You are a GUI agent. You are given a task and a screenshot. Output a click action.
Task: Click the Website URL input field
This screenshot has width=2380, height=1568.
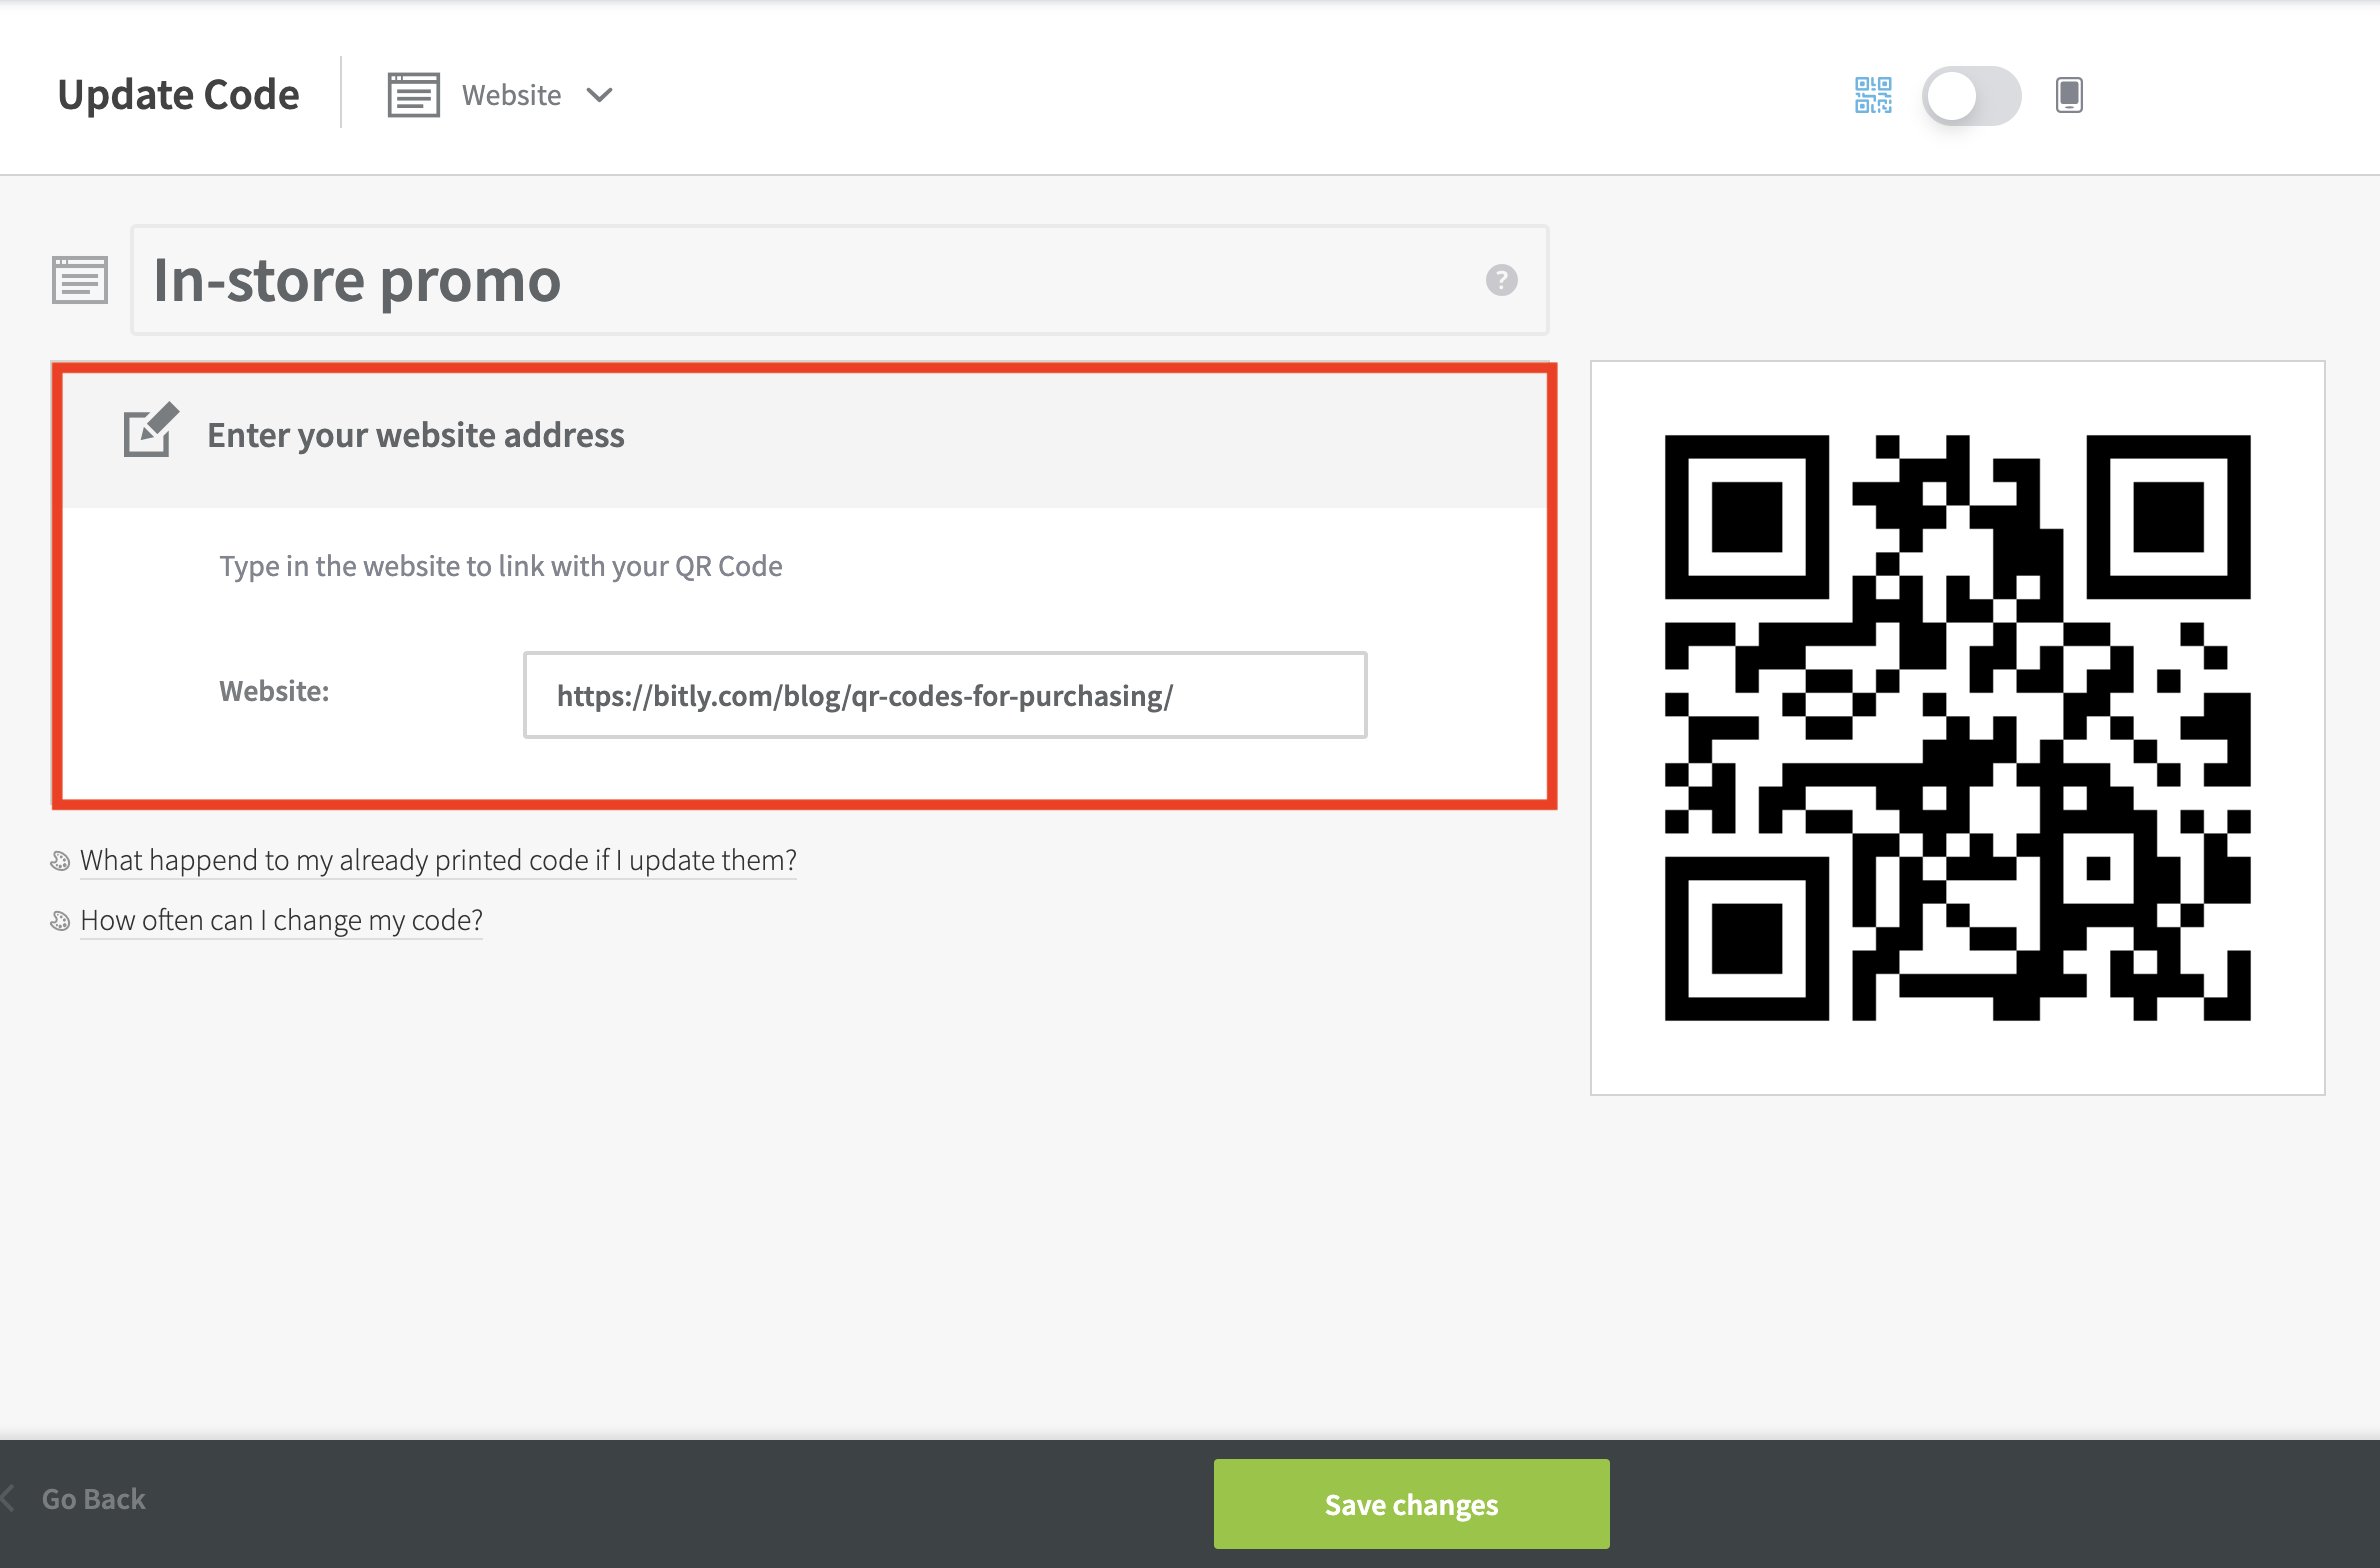click(x=945, y=695)
